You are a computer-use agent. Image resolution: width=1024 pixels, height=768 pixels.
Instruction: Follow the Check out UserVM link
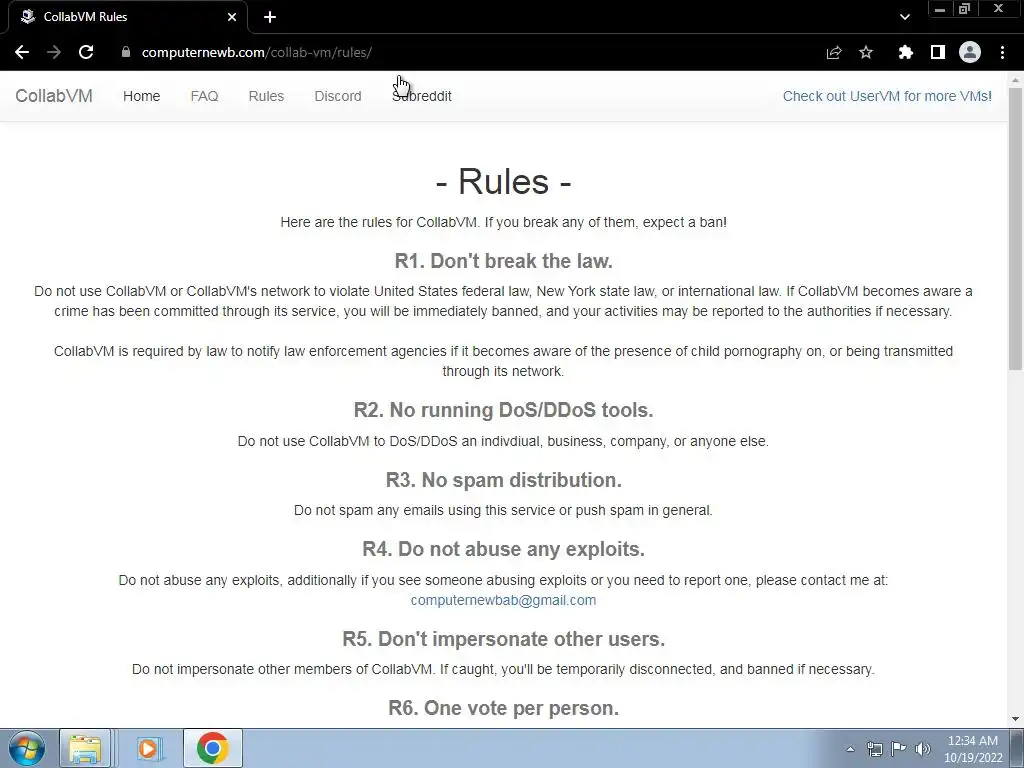[x=887, y=96]
